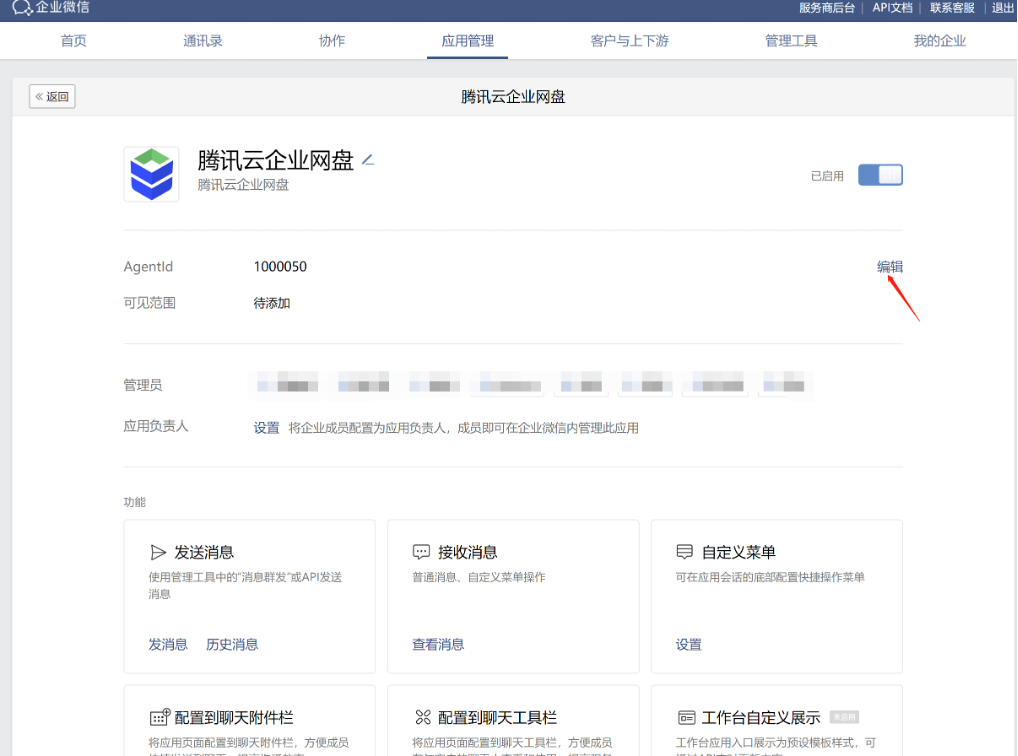Image resolution: width=1018 pixels, height=756 pixels.
Task: Click the 腾讯云企业网盘 app logo
Action: coord(151,174)
